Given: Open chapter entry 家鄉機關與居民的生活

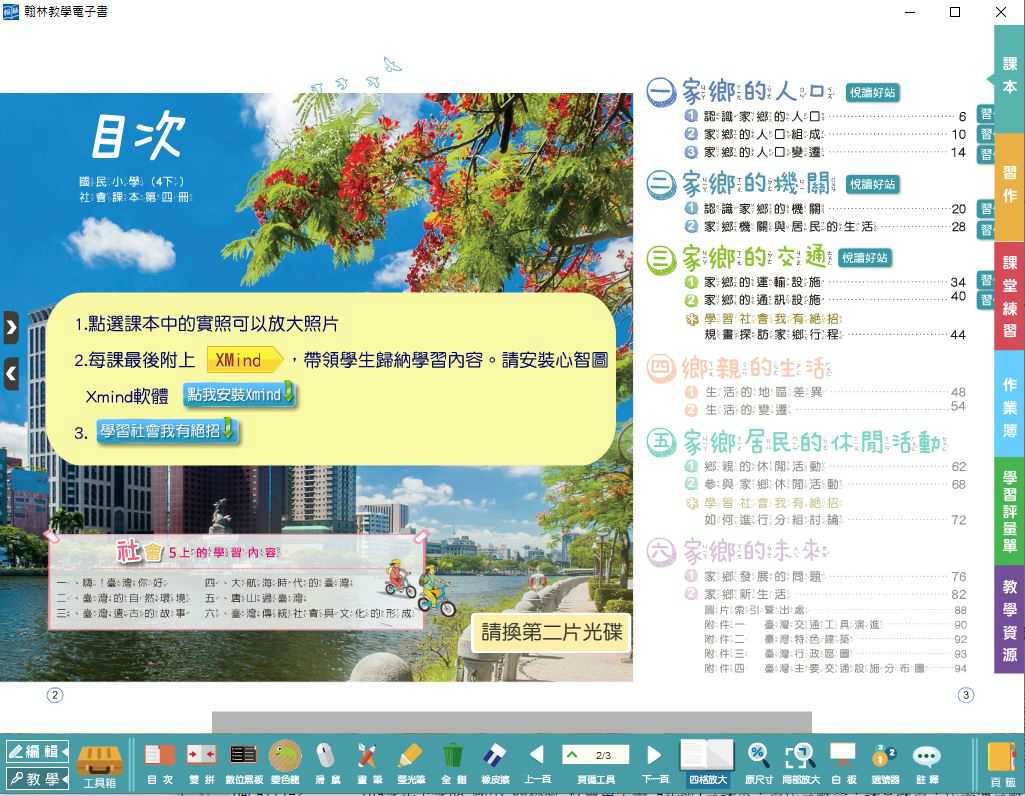Looking at the screenshot, I should tap(789, 227).
